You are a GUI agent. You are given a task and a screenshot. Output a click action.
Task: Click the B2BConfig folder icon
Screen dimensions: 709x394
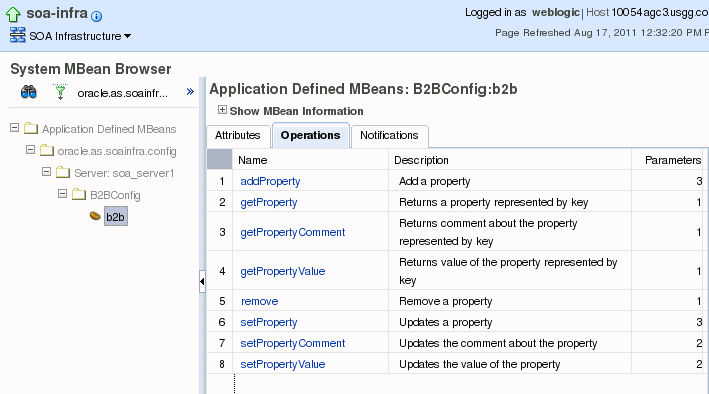[79, 194]
